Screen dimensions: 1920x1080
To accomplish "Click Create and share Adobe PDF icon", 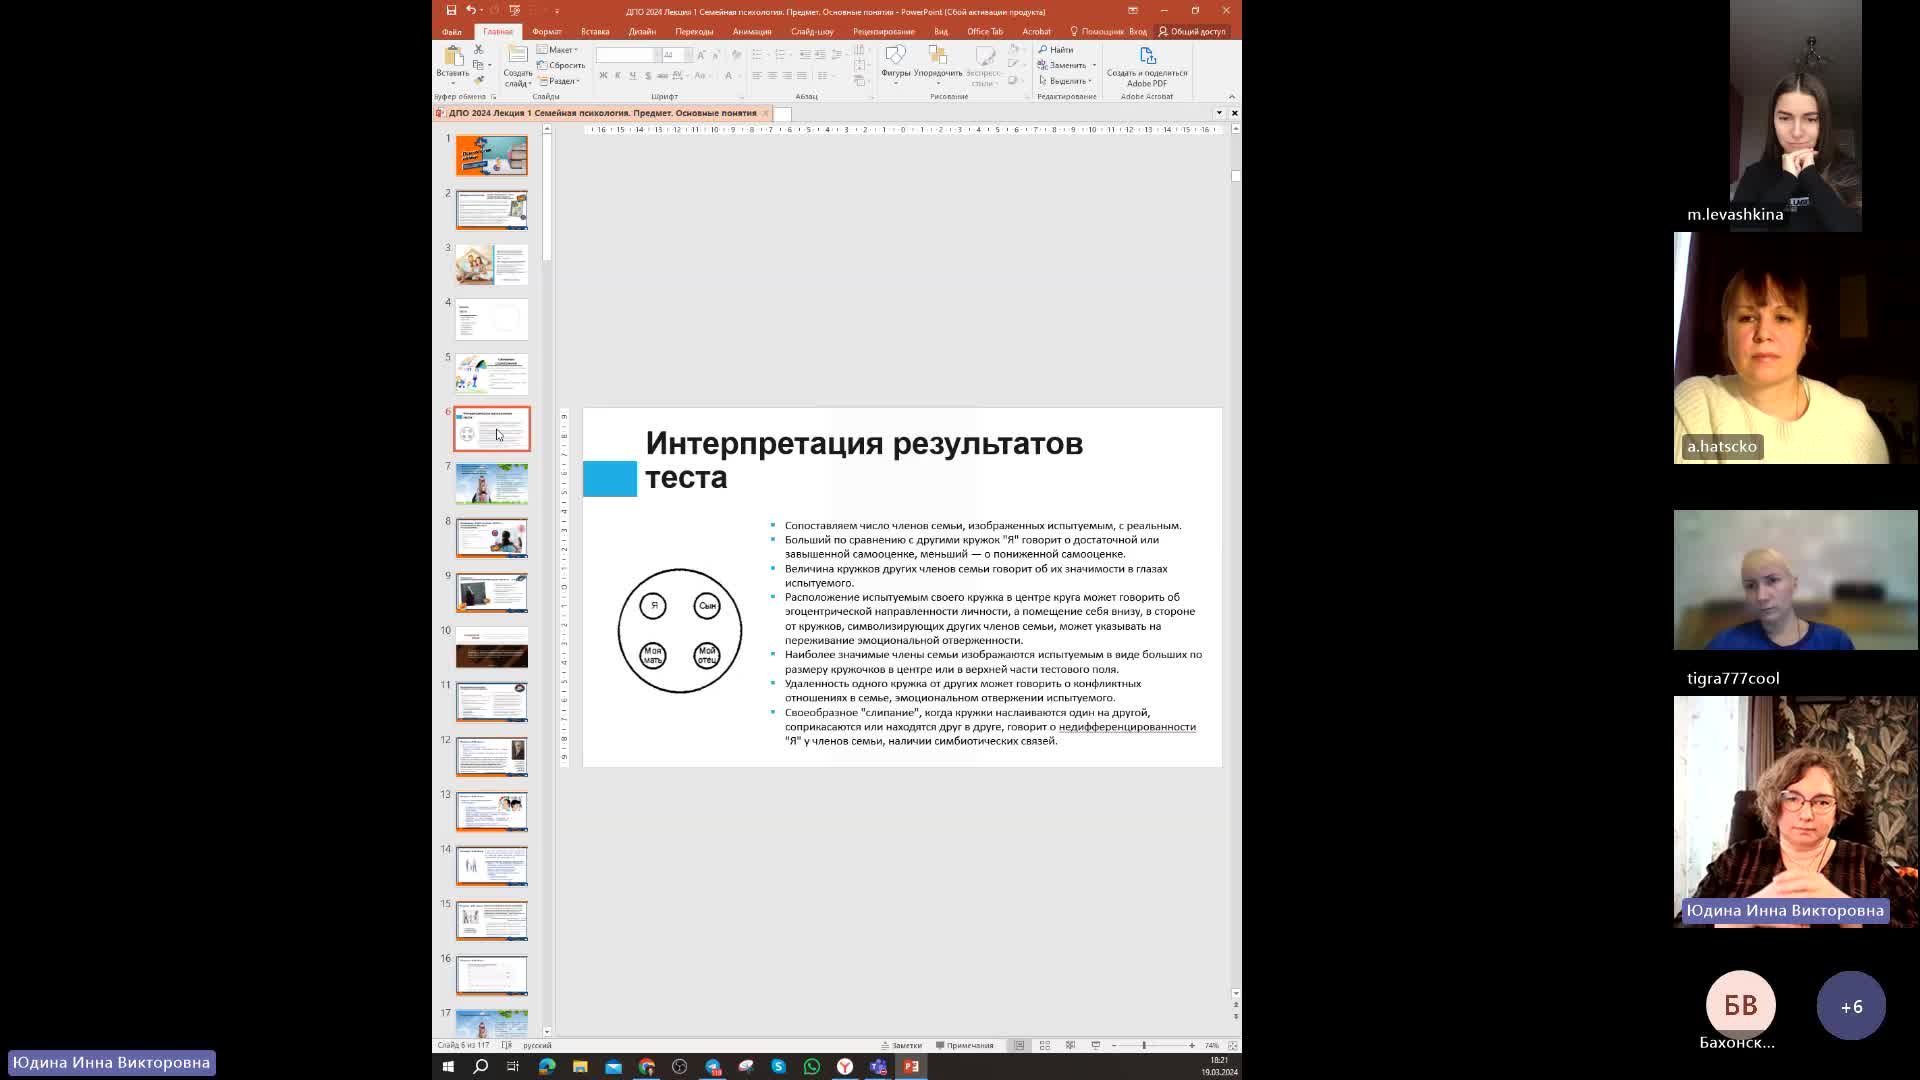I will [1147, 65].
